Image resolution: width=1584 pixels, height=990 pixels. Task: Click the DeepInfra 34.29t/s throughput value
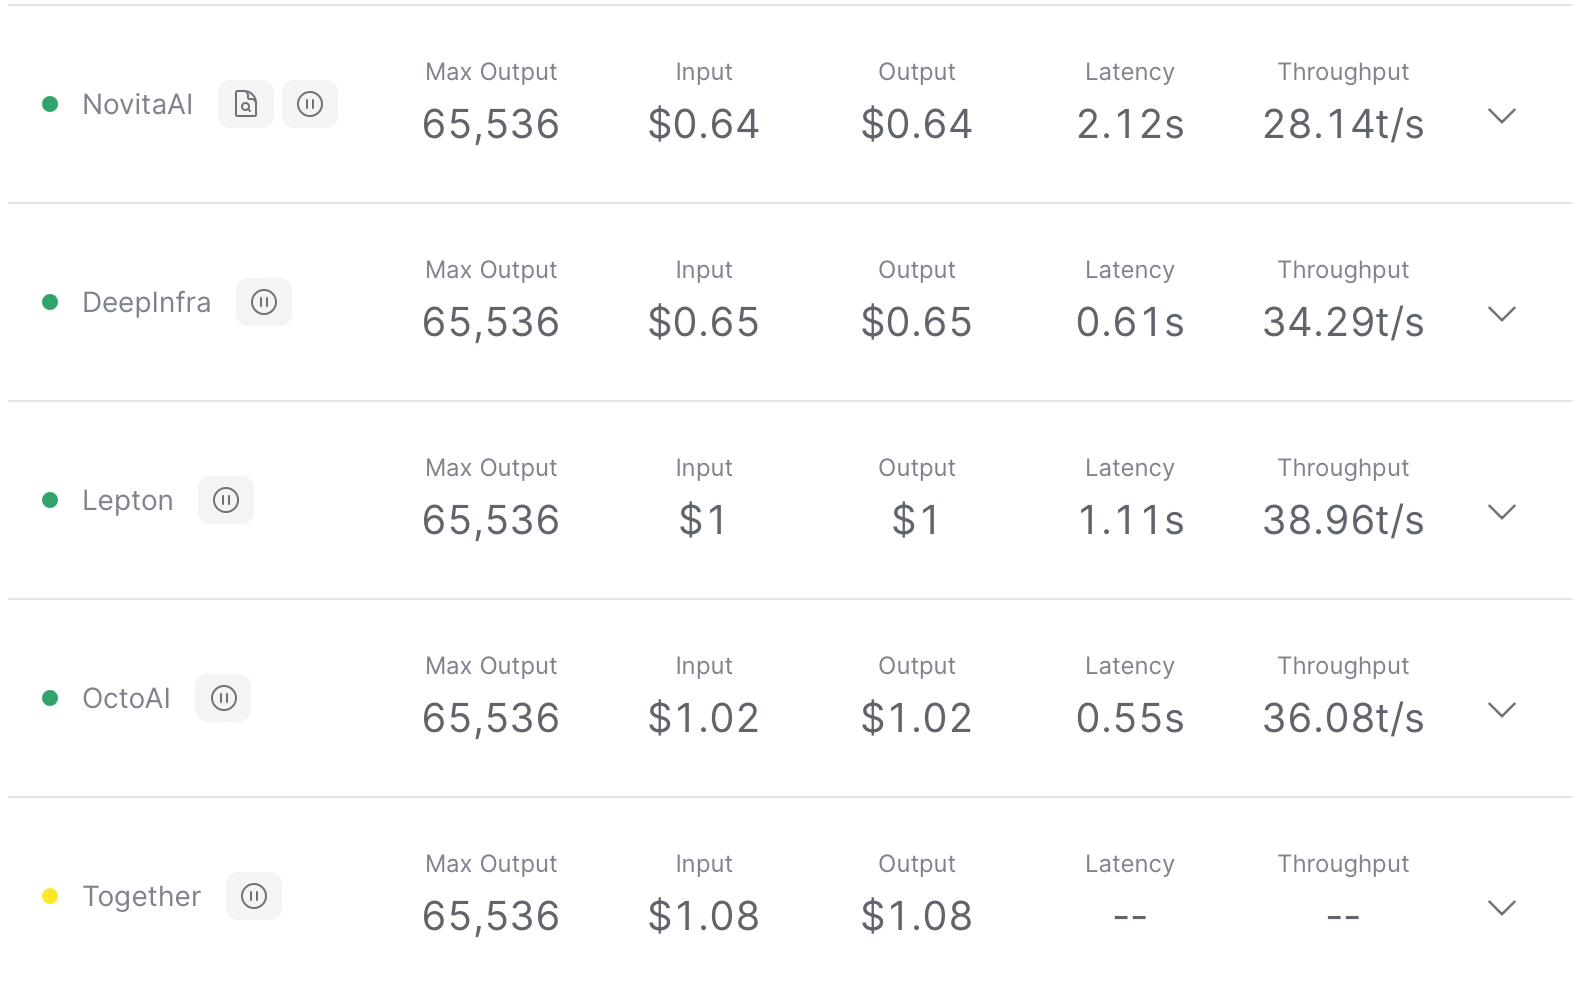[x=1343, y=322]
